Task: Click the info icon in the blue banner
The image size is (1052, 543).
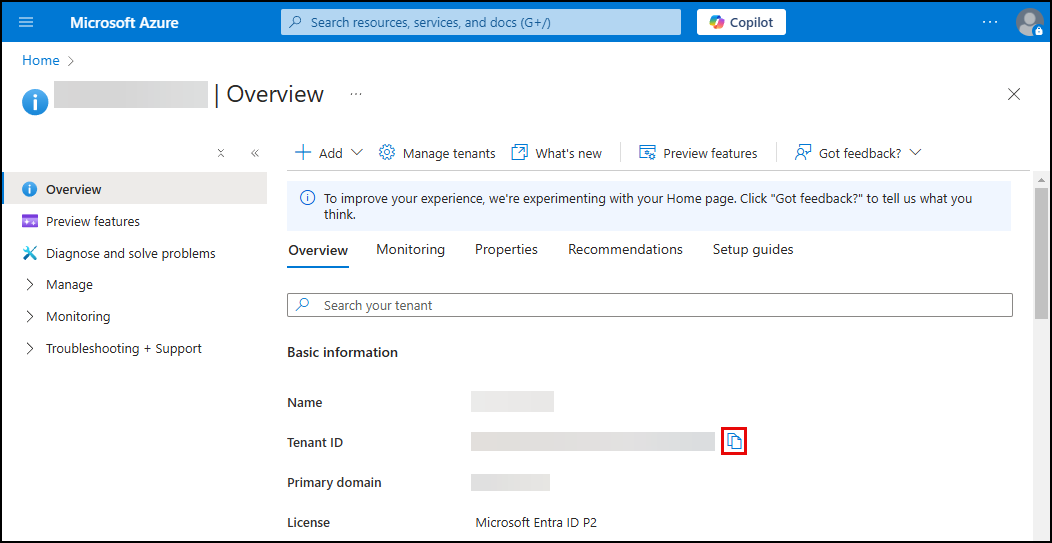Action: (x=307, y=198)
